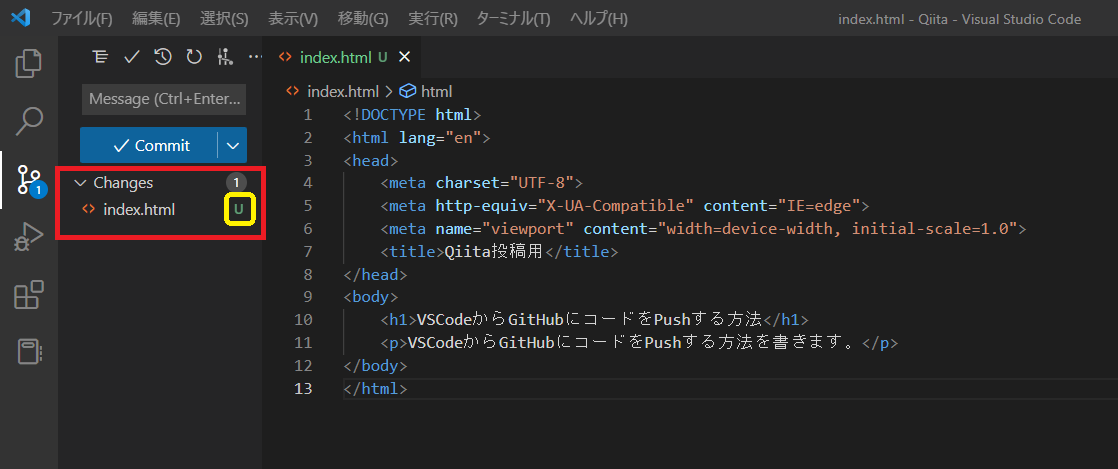Open the git graph icon in toolbar
This screenshot has width=1118, height=469.
pyautogui.click(x=225, y=57)
